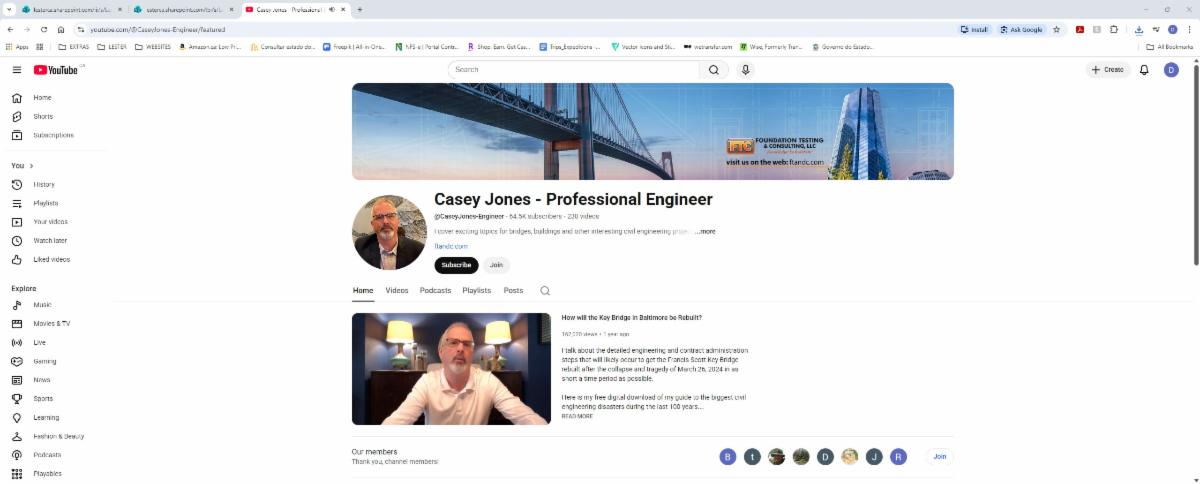Switch to the channel Posts tab

click(513, 291)
